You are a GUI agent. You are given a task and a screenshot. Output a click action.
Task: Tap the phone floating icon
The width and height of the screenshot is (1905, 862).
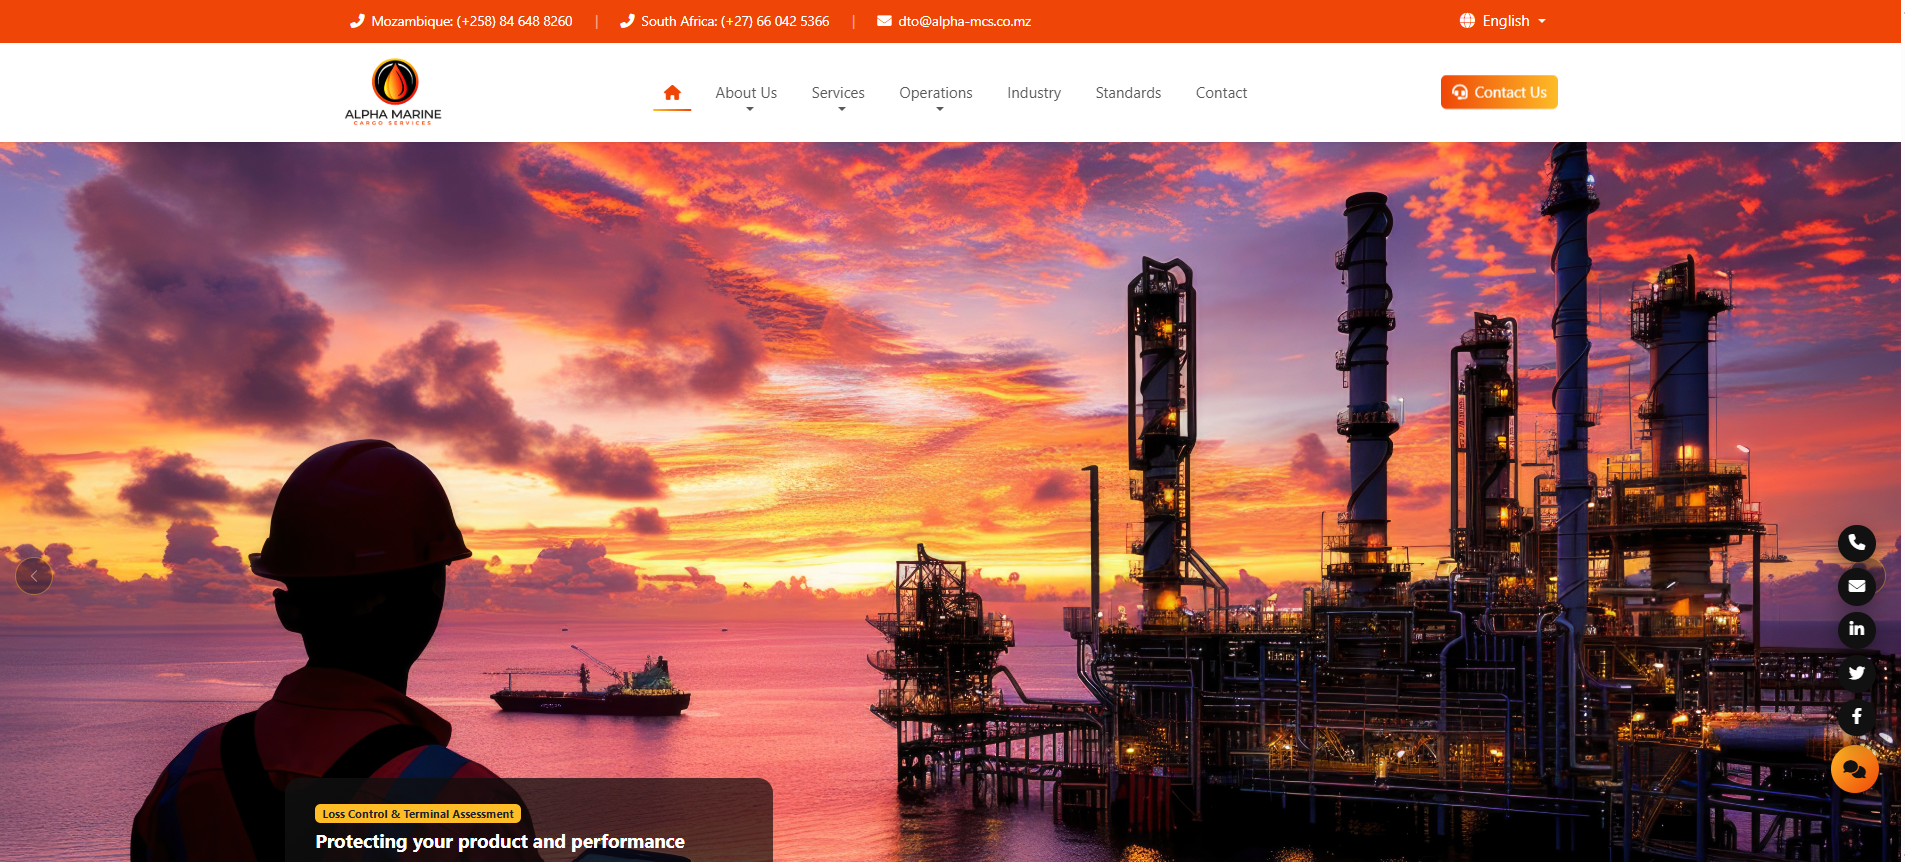[1856, 543]
